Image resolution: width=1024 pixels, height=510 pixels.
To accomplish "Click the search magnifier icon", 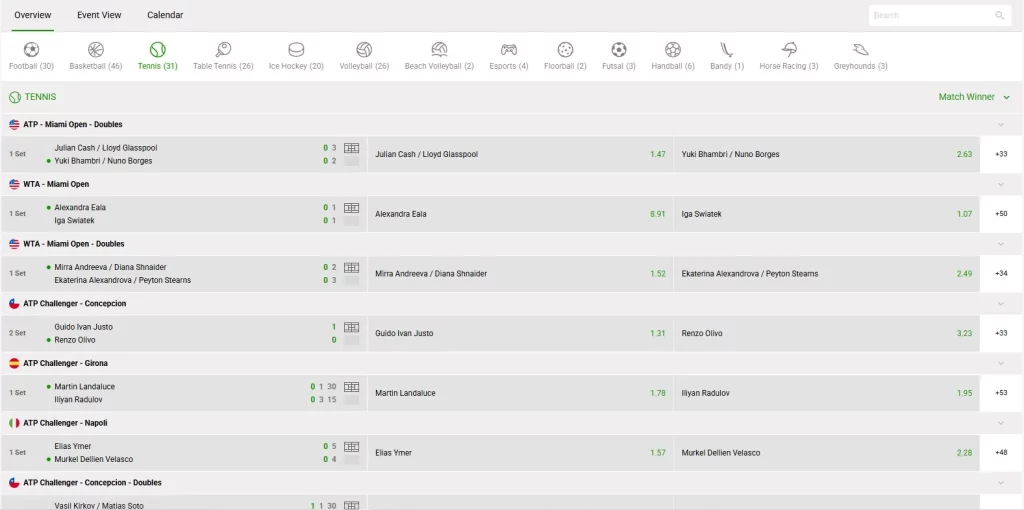I will (x=1000, y=16).
